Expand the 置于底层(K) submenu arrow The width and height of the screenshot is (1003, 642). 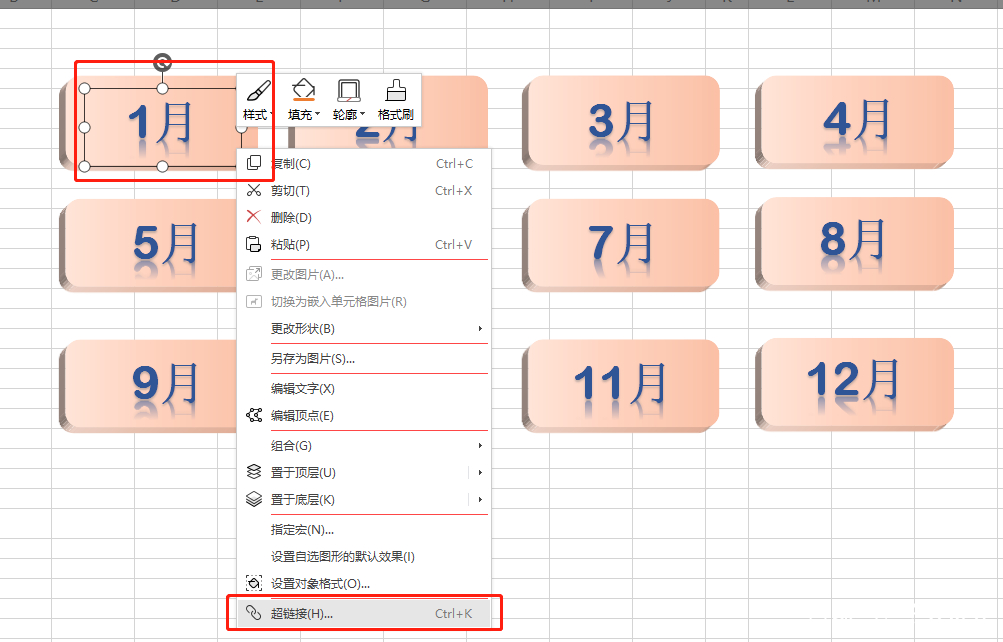(480, 499)
